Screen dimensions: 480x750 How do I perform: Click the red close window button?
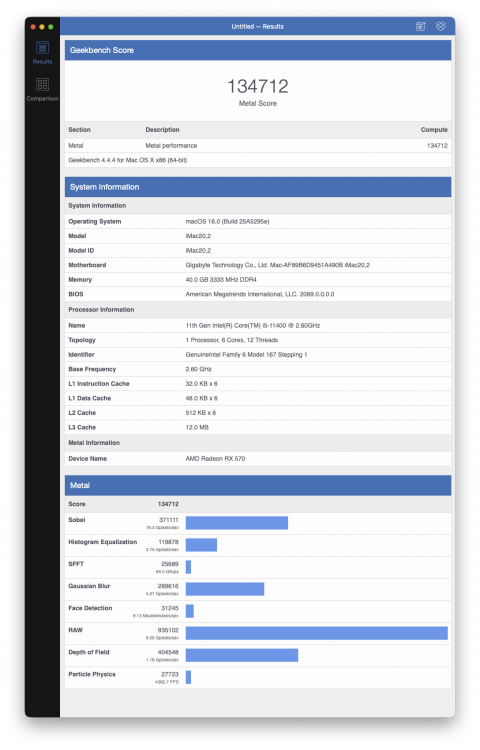(33, 27)
